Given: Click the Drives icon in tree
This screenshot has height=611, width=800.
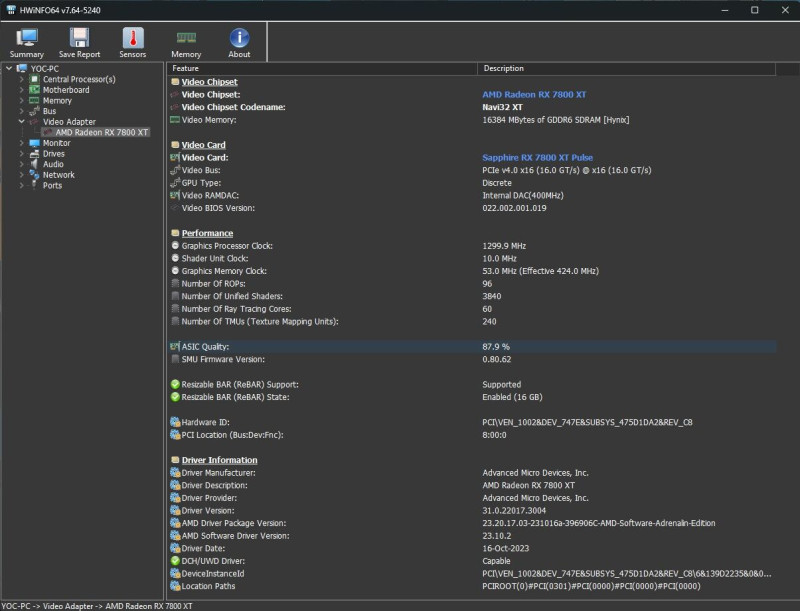Looking at the screenshot, I should 34,154.
